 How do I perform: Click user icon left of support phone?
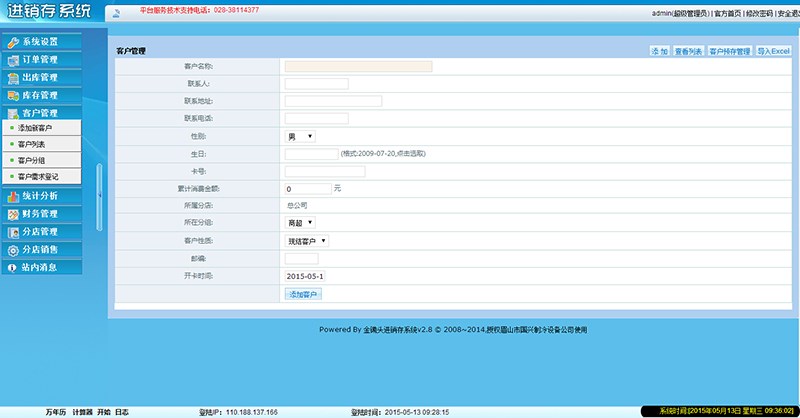(116, 13)
